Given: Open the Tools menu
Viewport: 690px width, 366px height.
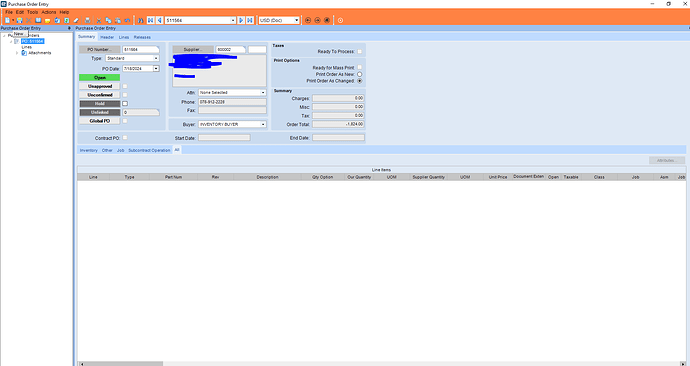Looking at the screenshot, I should [x=33, y=12].
